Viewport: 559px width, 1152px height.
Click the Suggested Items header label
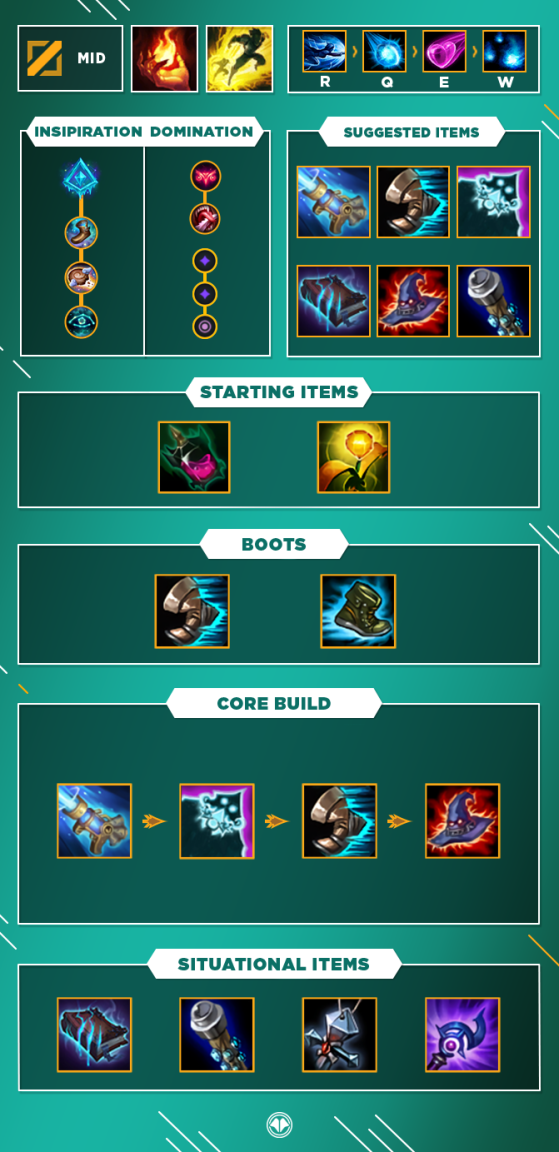coord(411,133)
